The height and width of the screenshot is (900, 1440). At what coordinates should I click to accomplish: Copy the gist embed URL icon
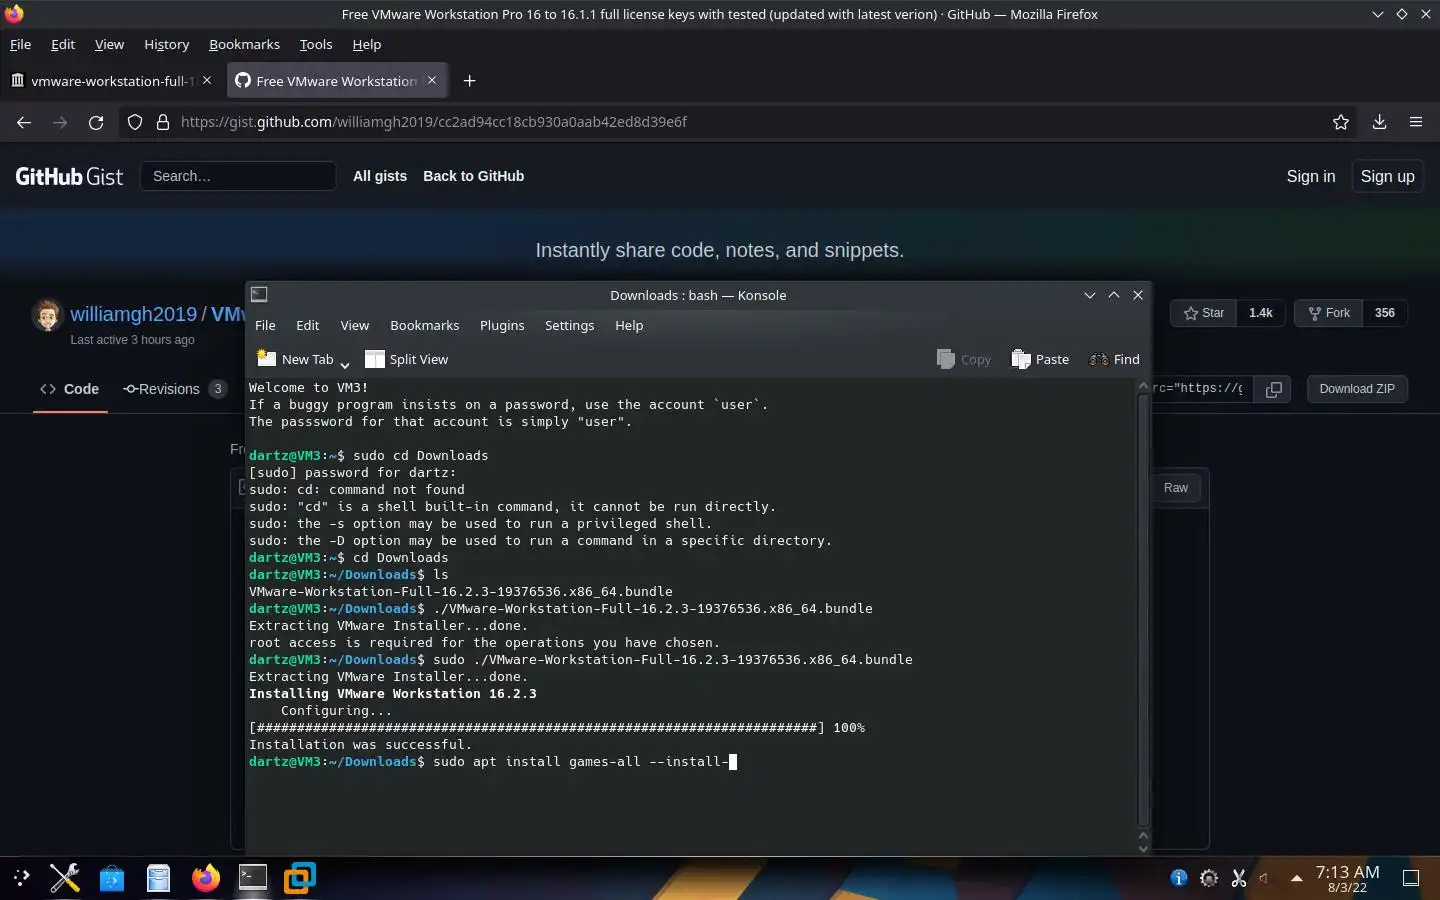click(1274, 389)
